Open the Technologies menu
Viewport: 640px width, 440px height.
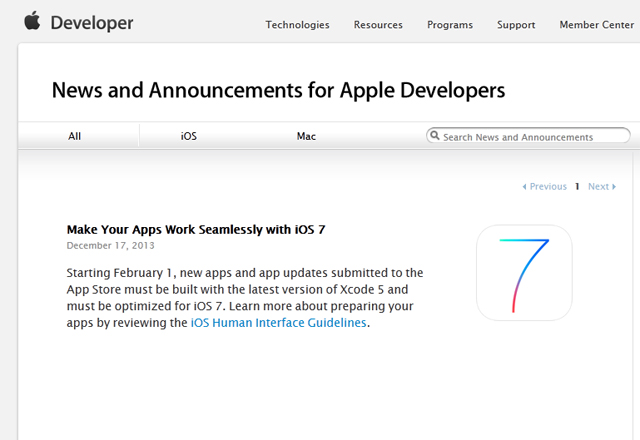click(297, 25)
